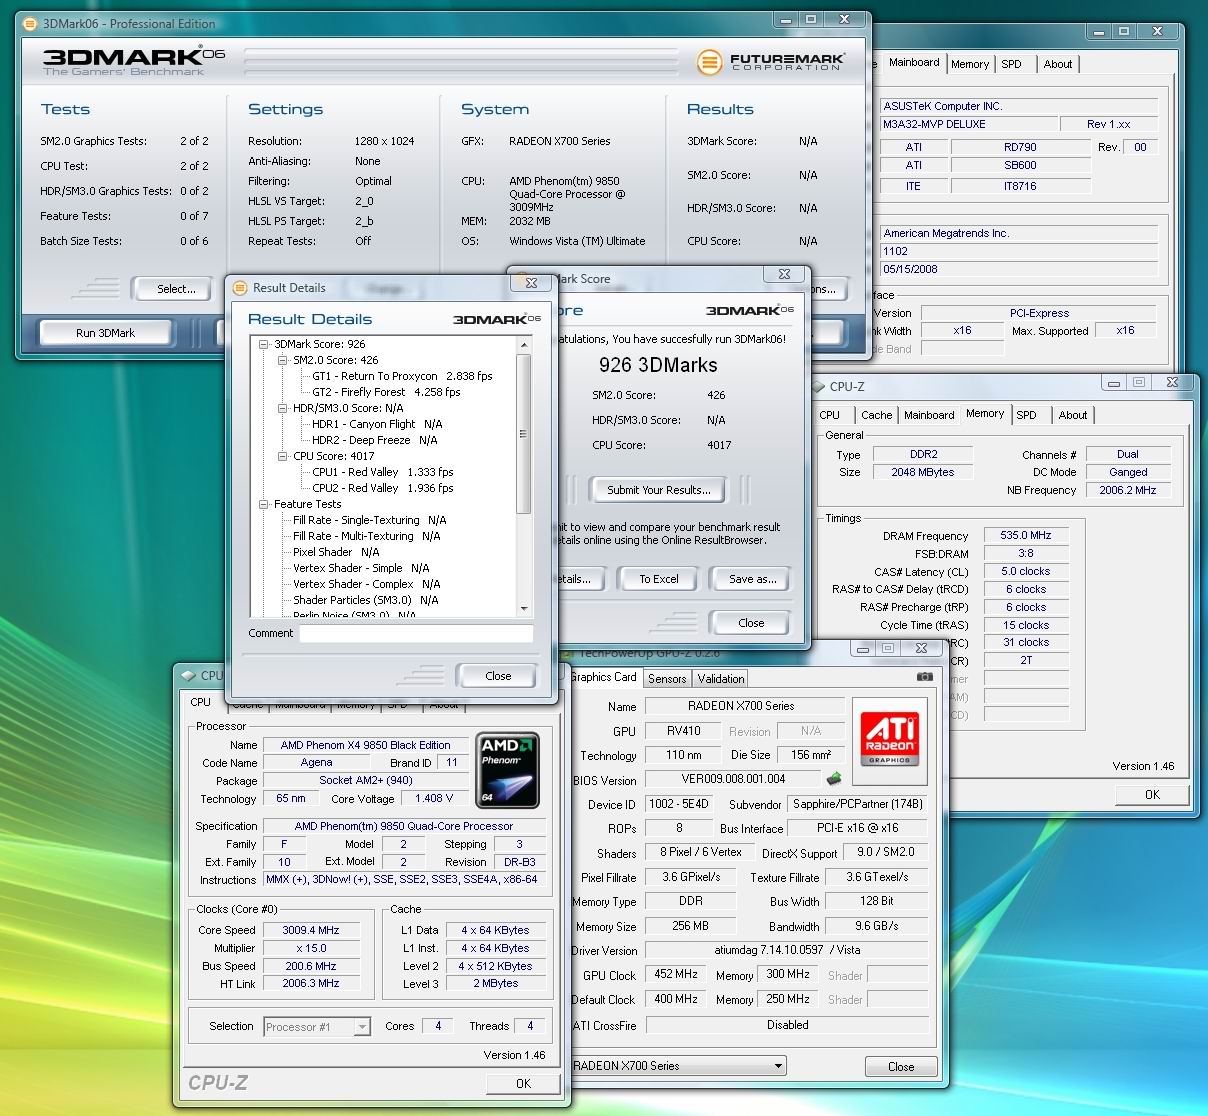Click OK in the CPU-Z CPU window
The width and height of the screenshot is (1208, 1116).
(523, 1084)
